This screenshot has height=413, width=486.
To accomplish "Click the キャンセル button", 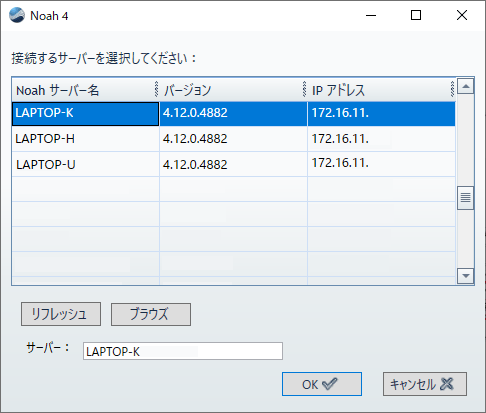I will [425, 384].
